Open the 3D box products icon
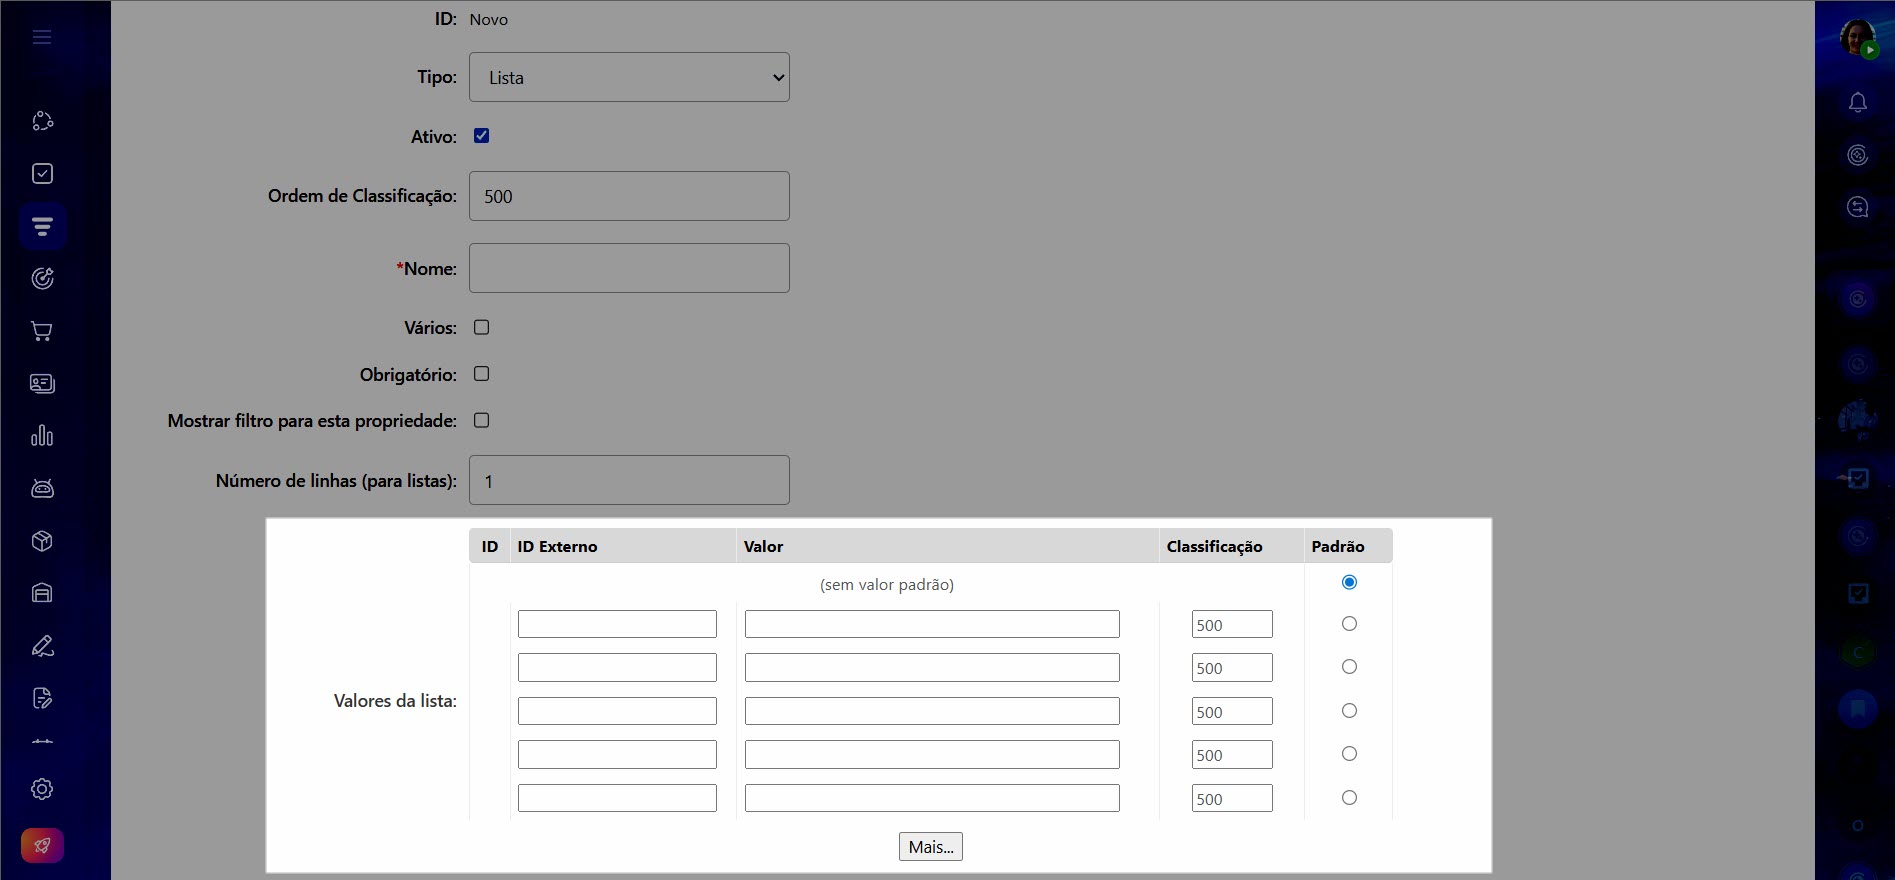The image size is (1895, 880). coord(42,541)
